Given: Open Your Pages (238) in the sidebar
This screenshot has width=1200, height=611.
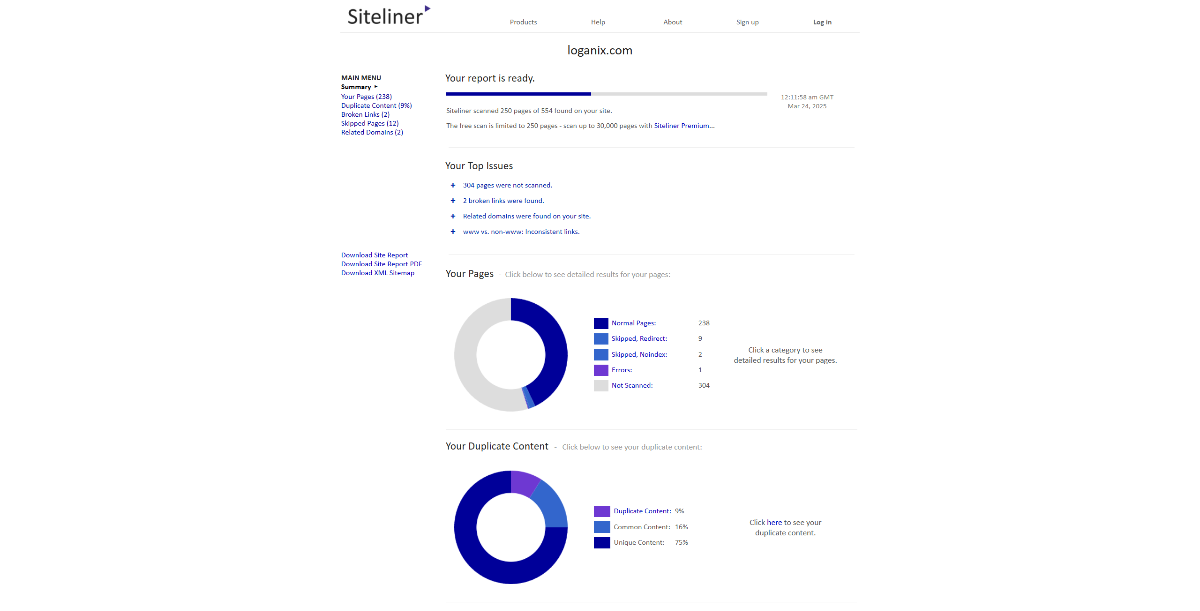Looking at the screenshot, I should pyautogui.click(x=366, y=96).
